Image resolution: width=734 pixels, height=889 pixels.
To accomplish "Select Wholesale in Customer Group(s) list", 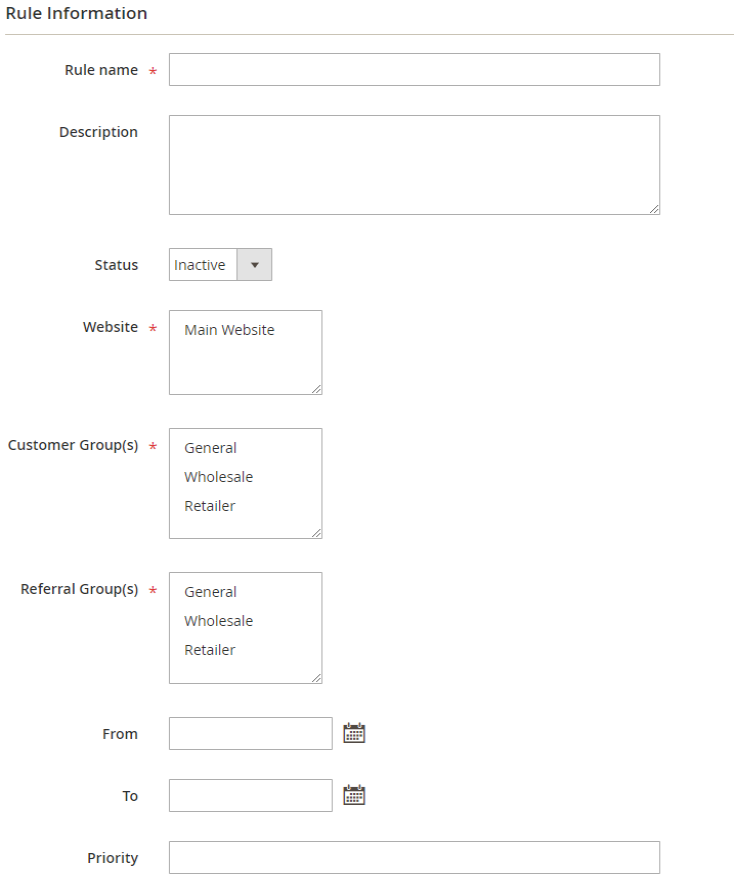I will pos(219,477).
